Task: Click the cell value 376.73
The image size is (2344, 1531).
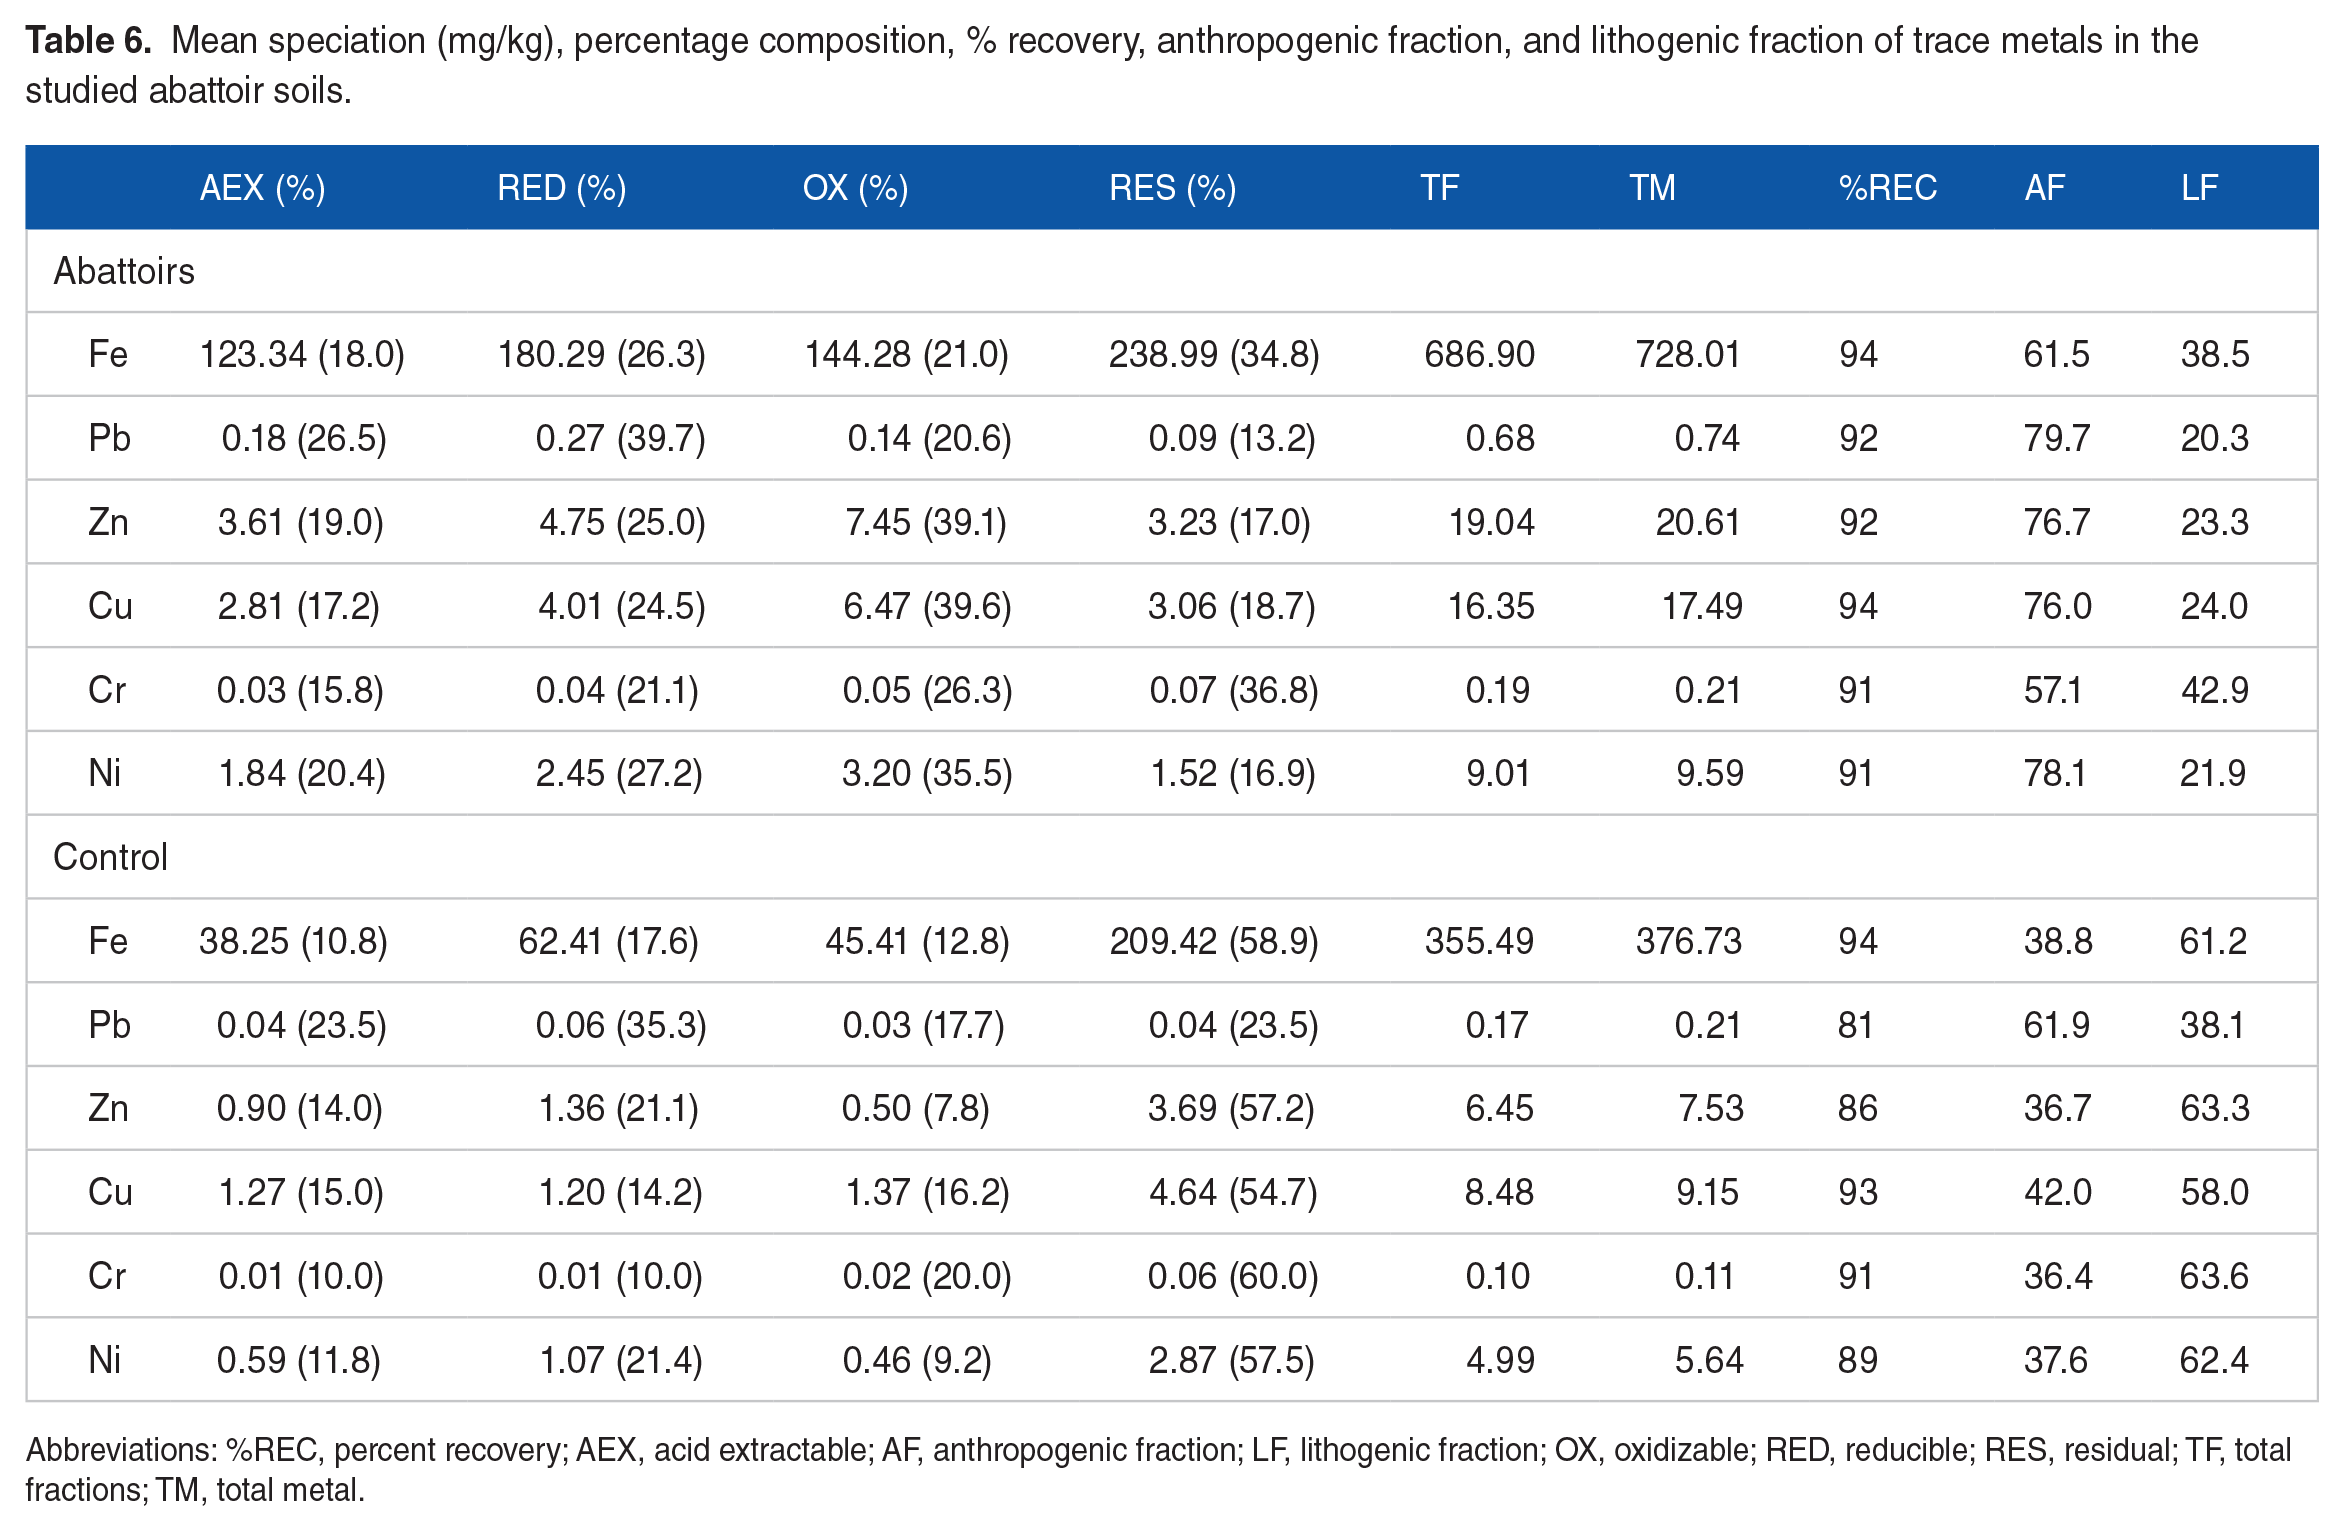Action: pos(1688,941)
